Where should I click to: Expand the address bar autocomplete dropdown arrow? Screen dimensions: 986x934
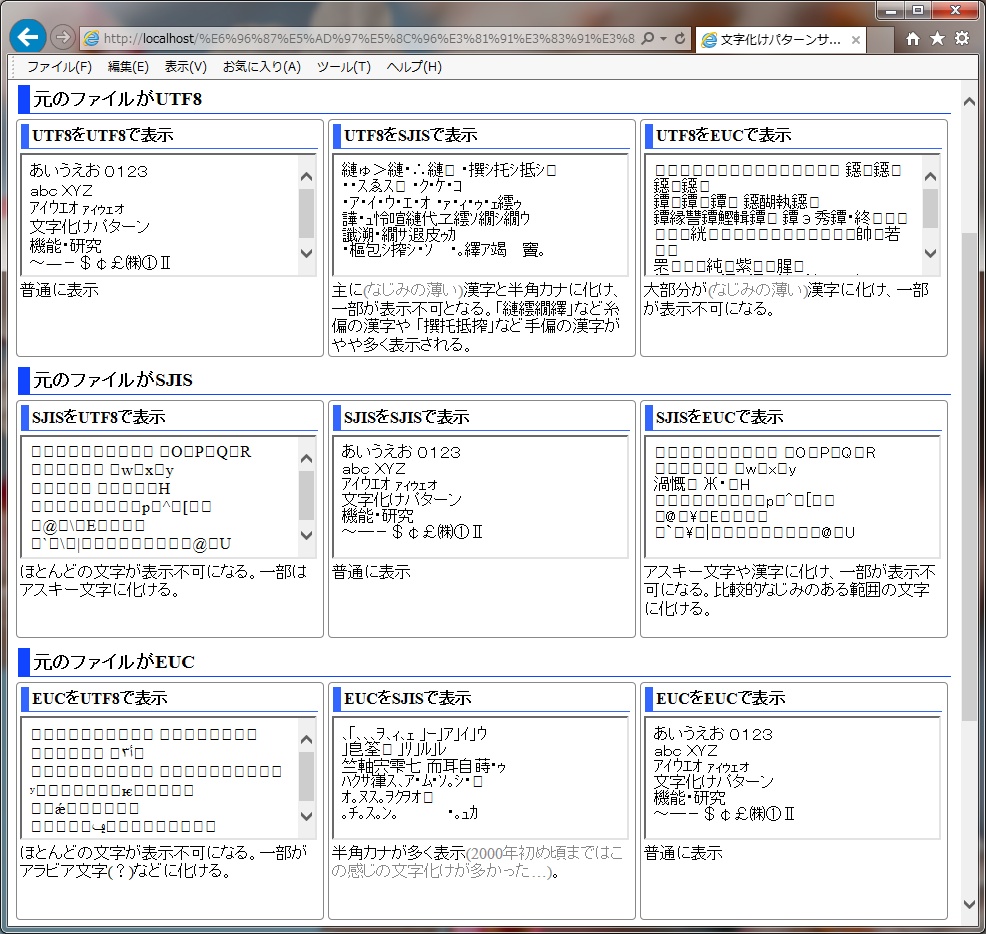664,38
